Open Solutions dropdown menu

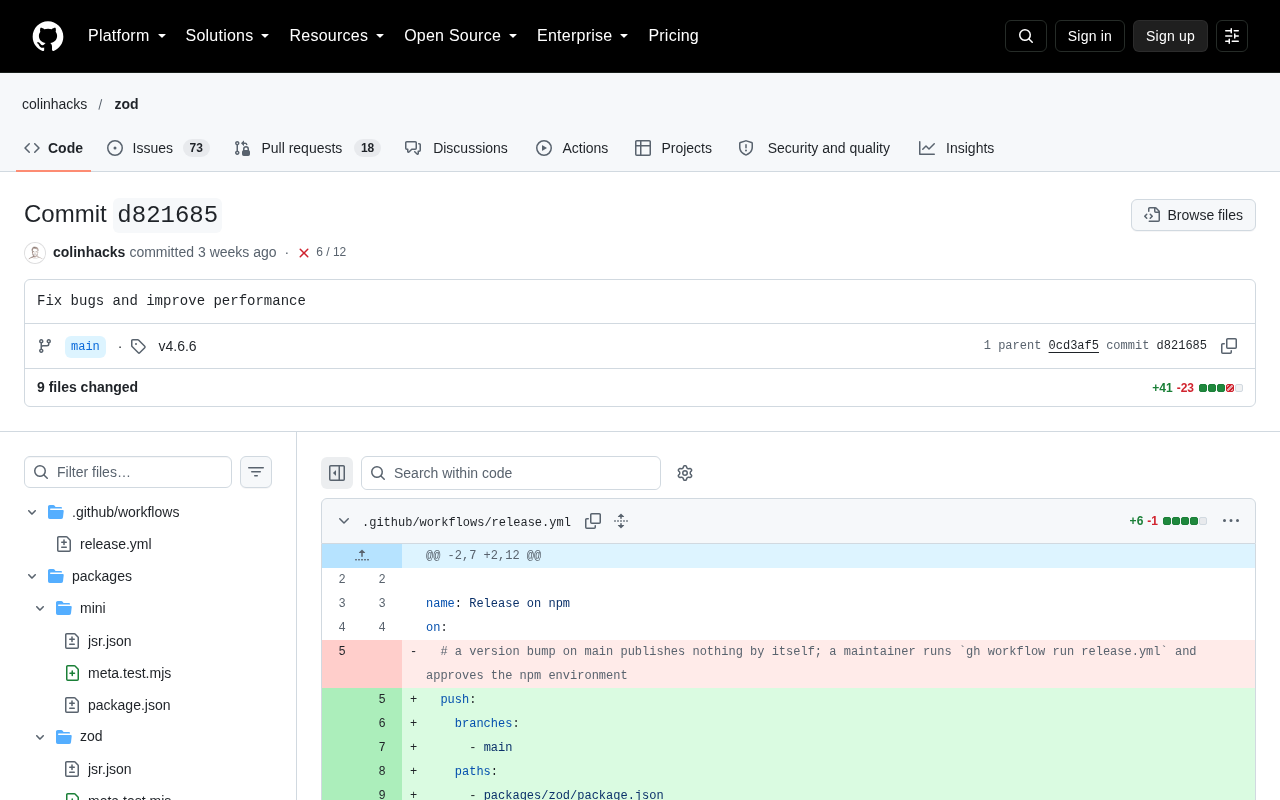pos(228,36)
